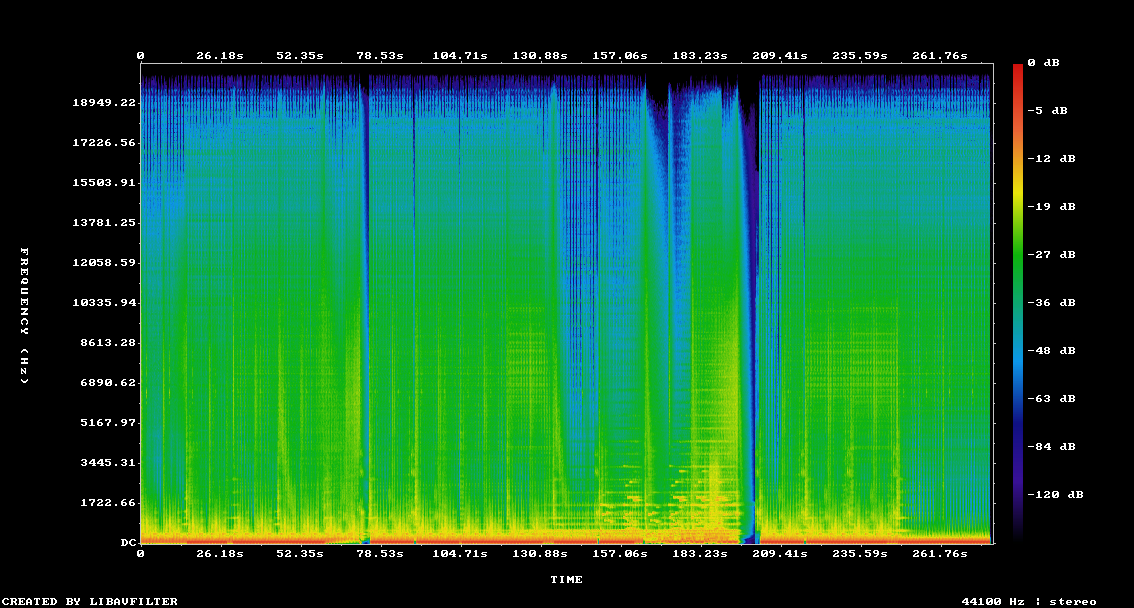Click the 78.53s tick on the top time axis
The height and width of the screenshot is (608, 1134).
click(379, 55)
